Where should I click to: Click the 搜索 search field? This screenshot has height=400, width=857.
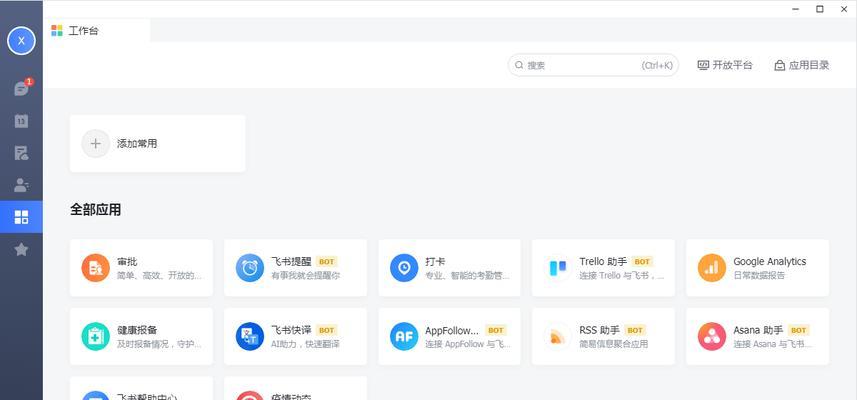pos(594,65)
